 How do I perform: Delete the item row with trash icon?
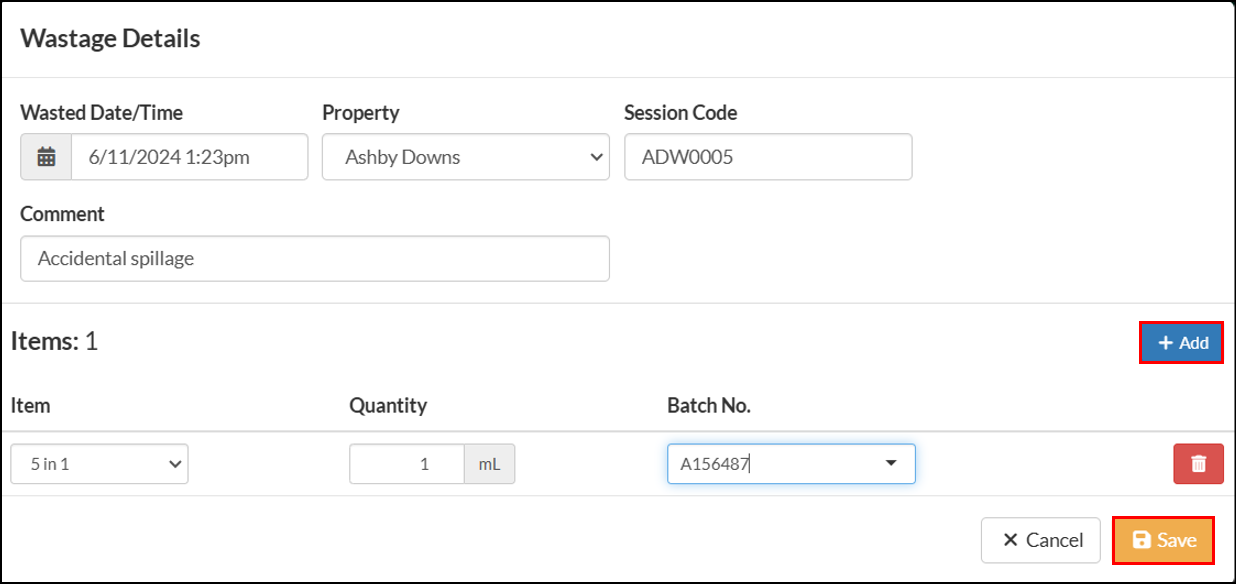(x=1198, y=464)
